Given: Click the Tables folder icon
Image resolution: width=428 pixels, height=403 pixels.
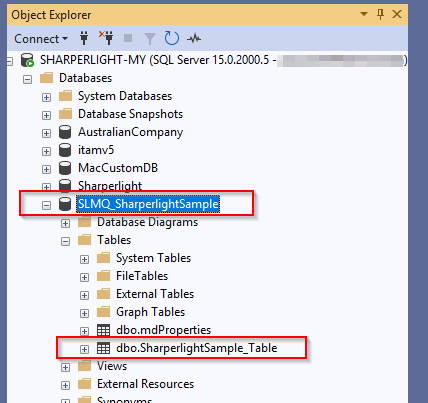Looking at the screenshot, I should [x=84, y=240].
